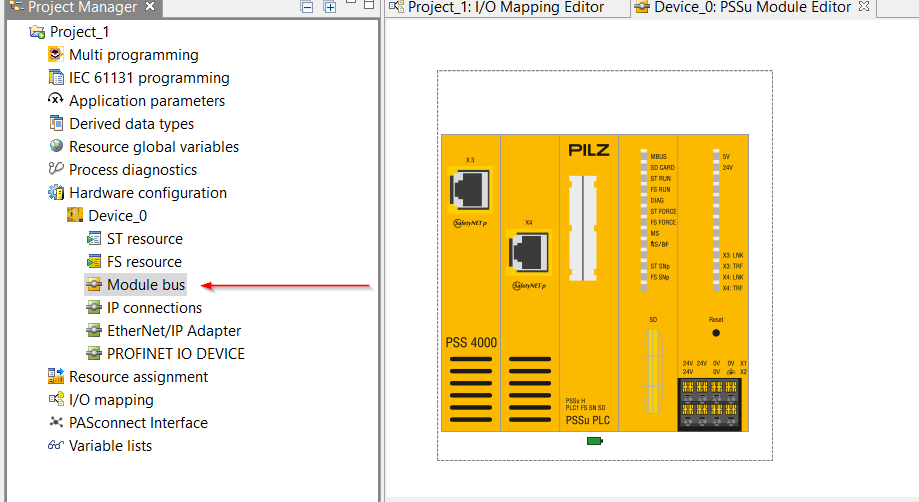Open Resource assignment
Viewport: 919px width, 502px height.
pos(138,377)
